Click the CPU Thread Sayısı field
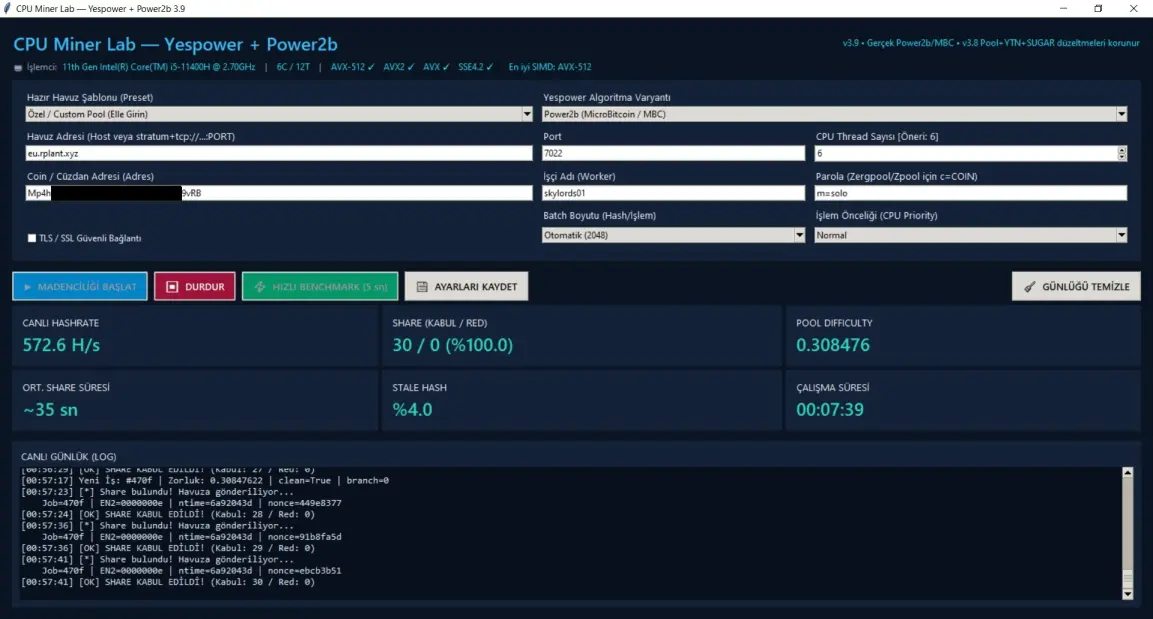This screenshot has width=1153, height=619. 965,153
